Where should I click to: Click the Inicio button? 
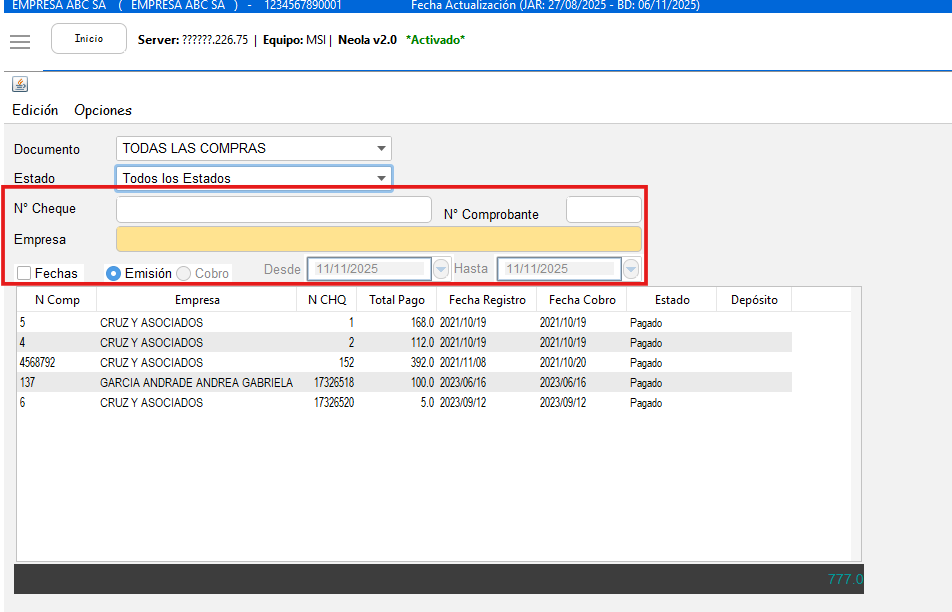(x=89, y=39)
